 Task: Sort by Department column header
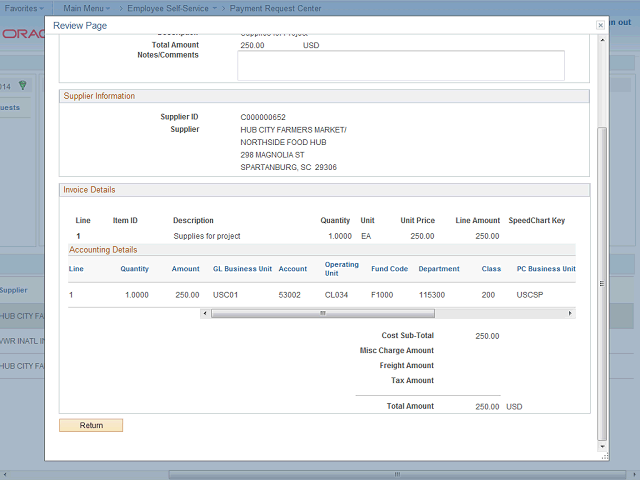(439, 269)
